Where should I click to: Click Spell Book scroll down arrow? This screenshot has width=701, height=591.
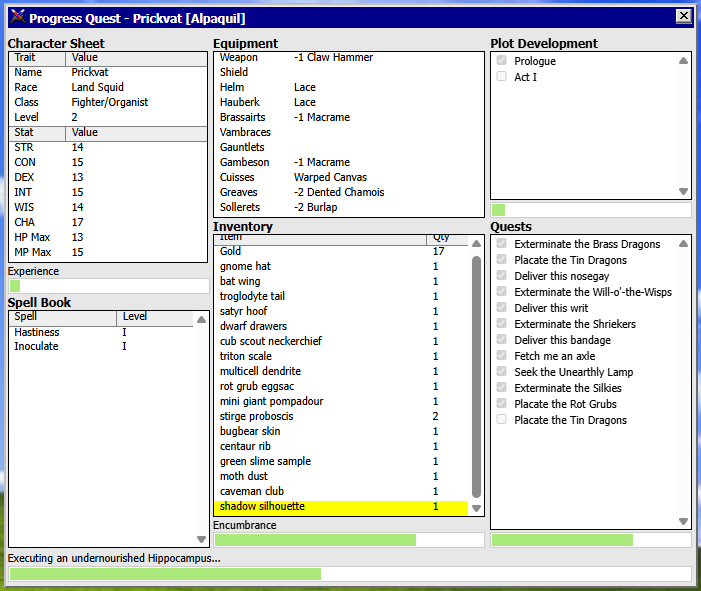click(202, 539)
